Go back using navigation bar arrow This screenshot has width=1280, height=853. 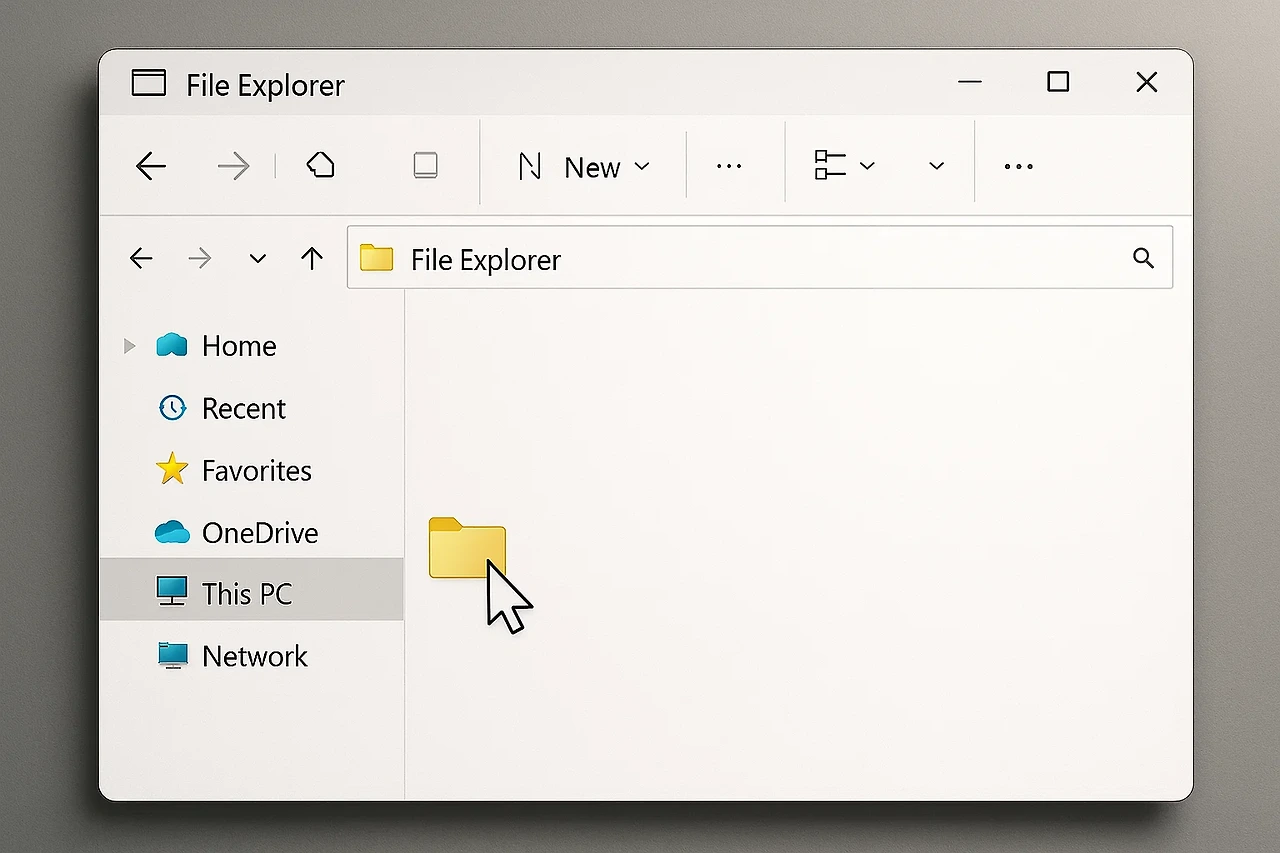[141, 259]
